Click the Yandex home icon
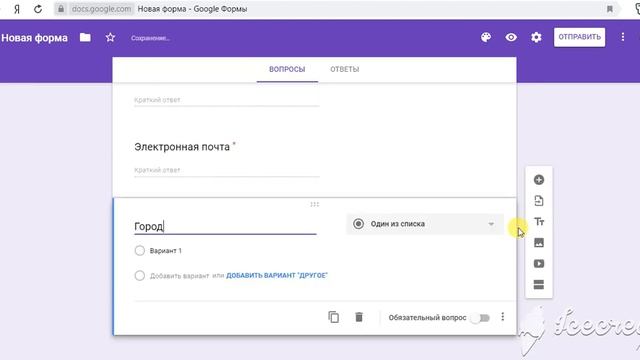 click(17, 9)
